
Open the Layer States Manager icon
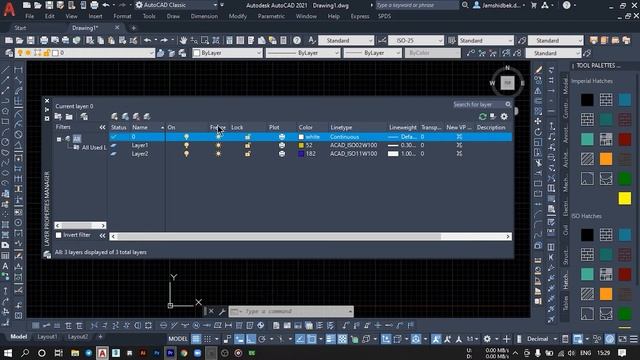[84, 117]
